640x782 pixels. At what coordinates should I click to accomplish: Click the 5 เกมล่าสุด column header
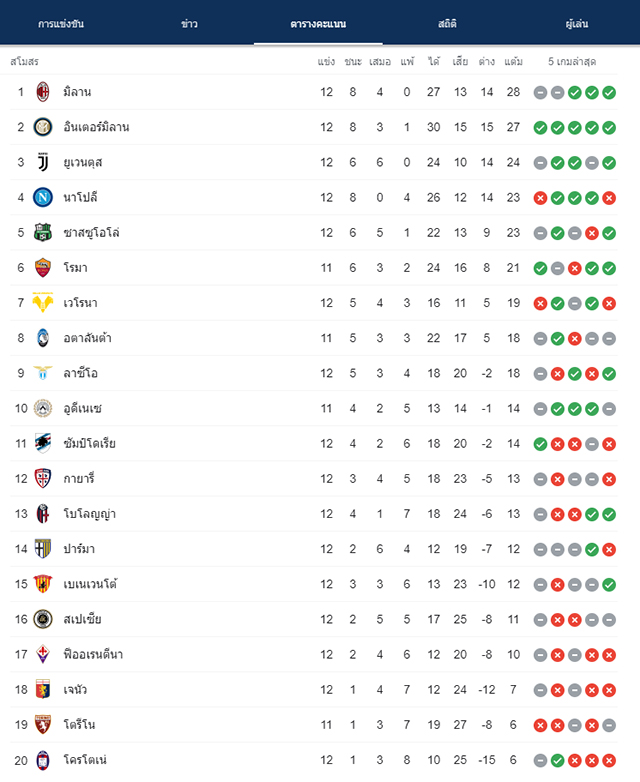tap(572, 61)
